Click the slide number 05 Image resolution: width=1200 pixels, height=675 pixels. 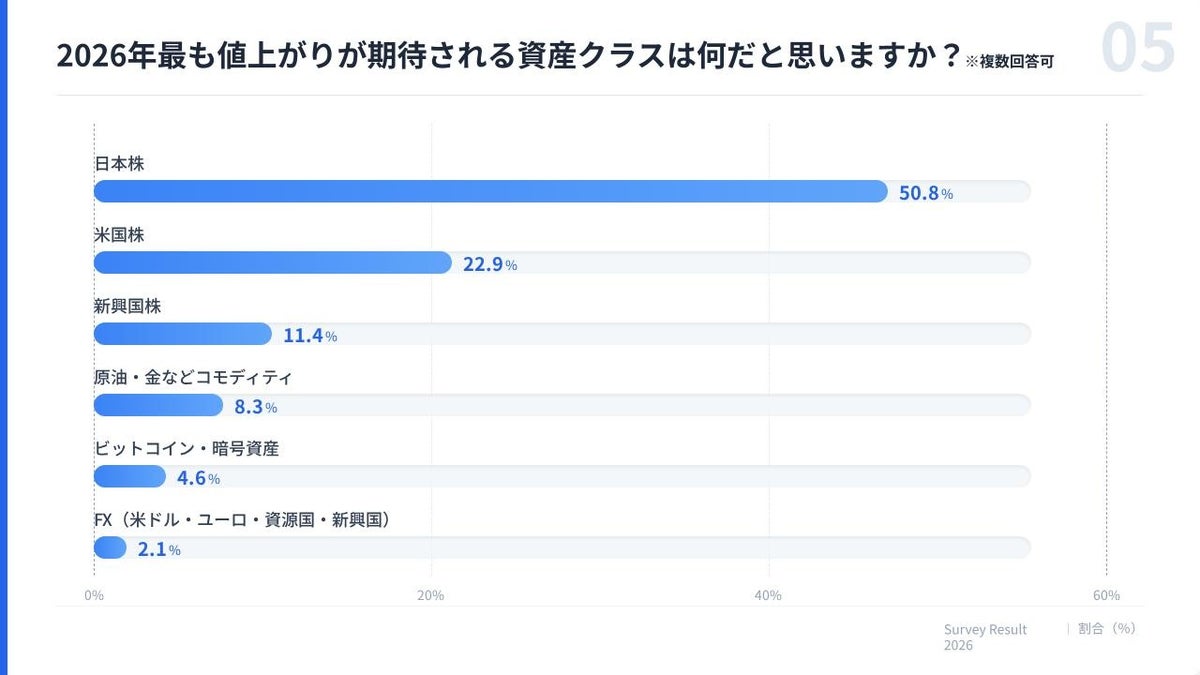(x=1137, y=48)
